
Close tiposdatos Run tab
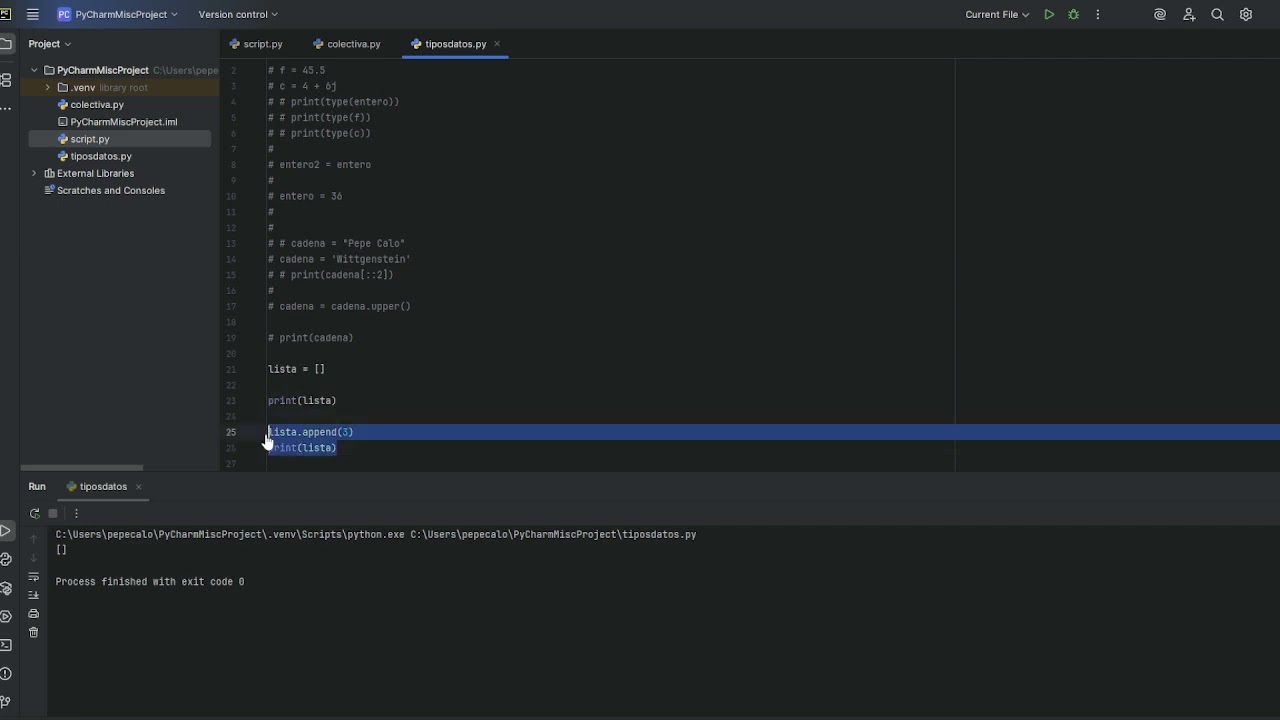(x=139, y=487)
